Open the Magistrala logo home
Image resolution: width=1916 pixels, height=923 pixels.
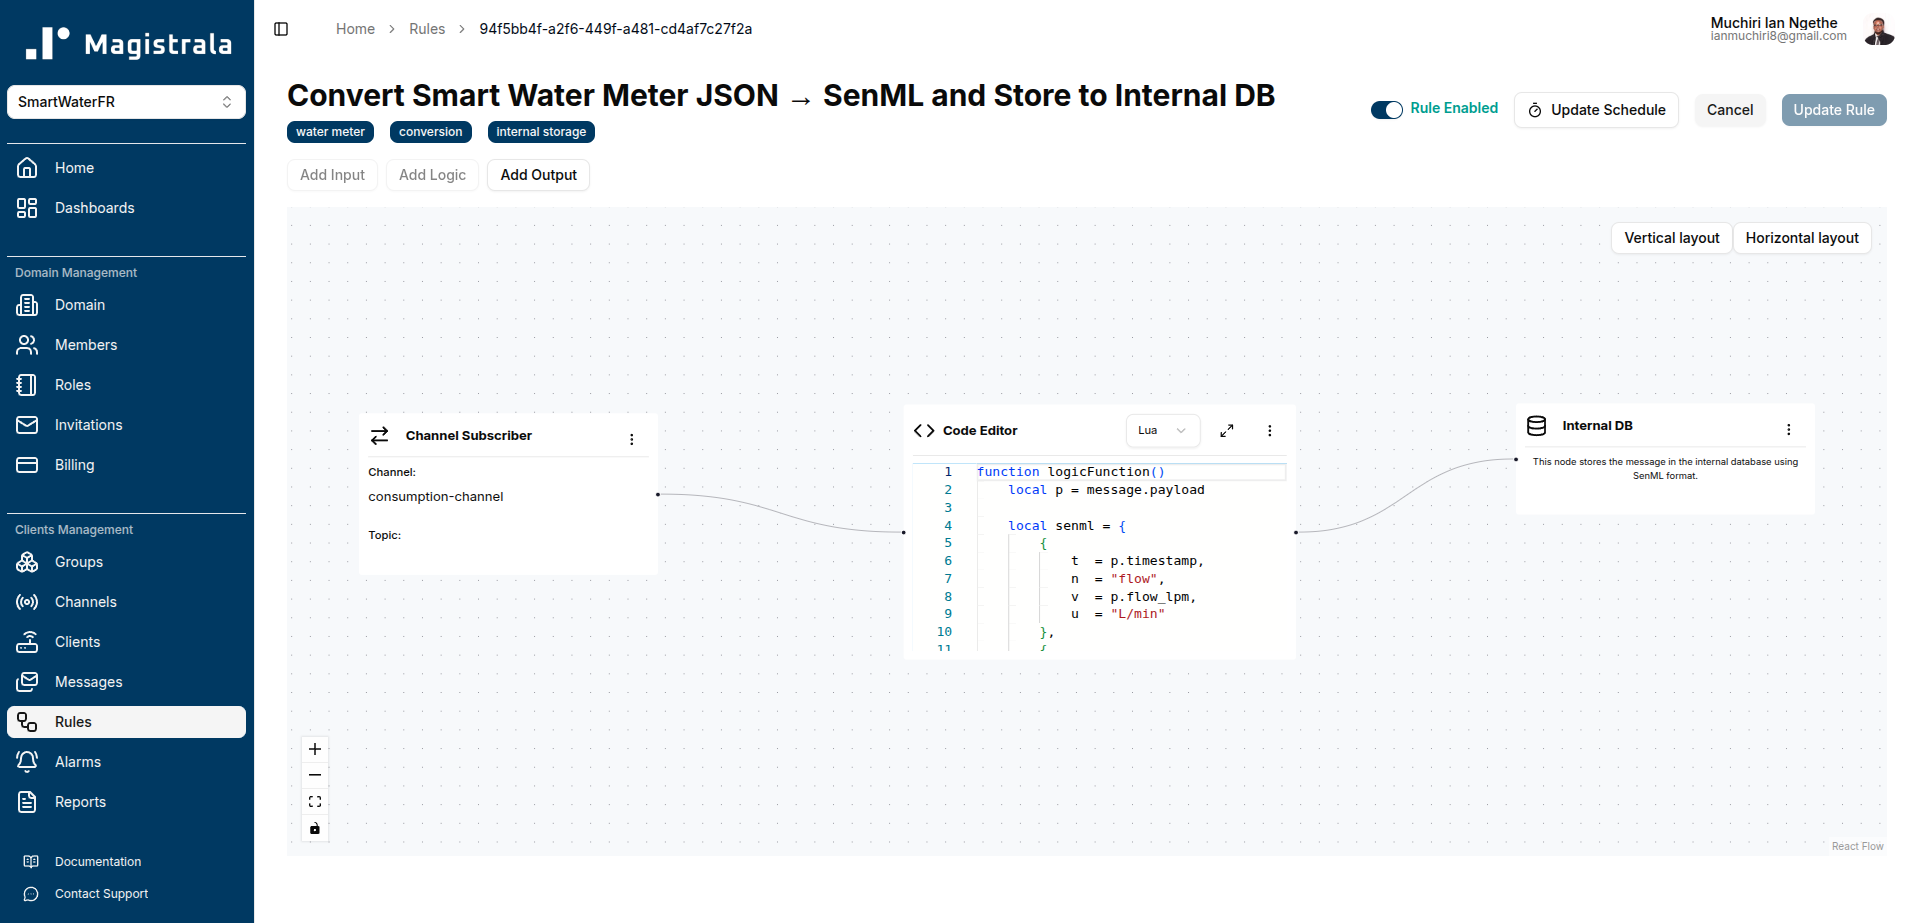(x=127, y=43)
